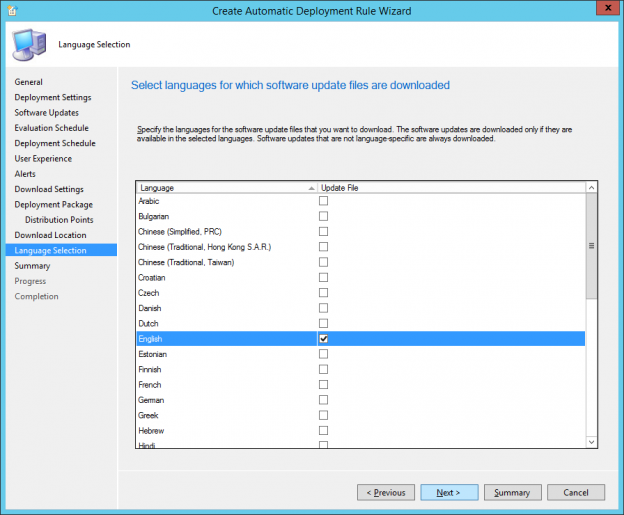Open the Deployment Settings step

53,97
